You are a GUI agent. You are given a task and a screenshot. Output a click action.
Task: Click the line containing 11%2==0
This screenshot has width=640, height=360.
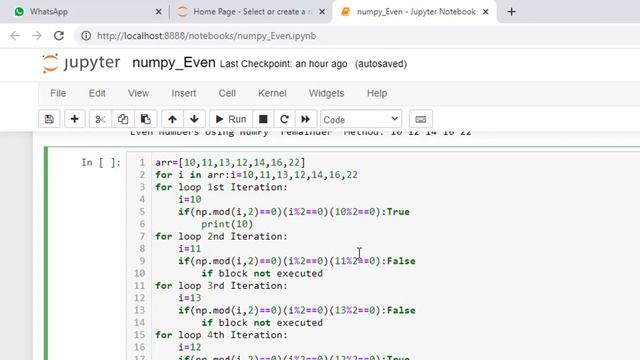coord(297,261)
